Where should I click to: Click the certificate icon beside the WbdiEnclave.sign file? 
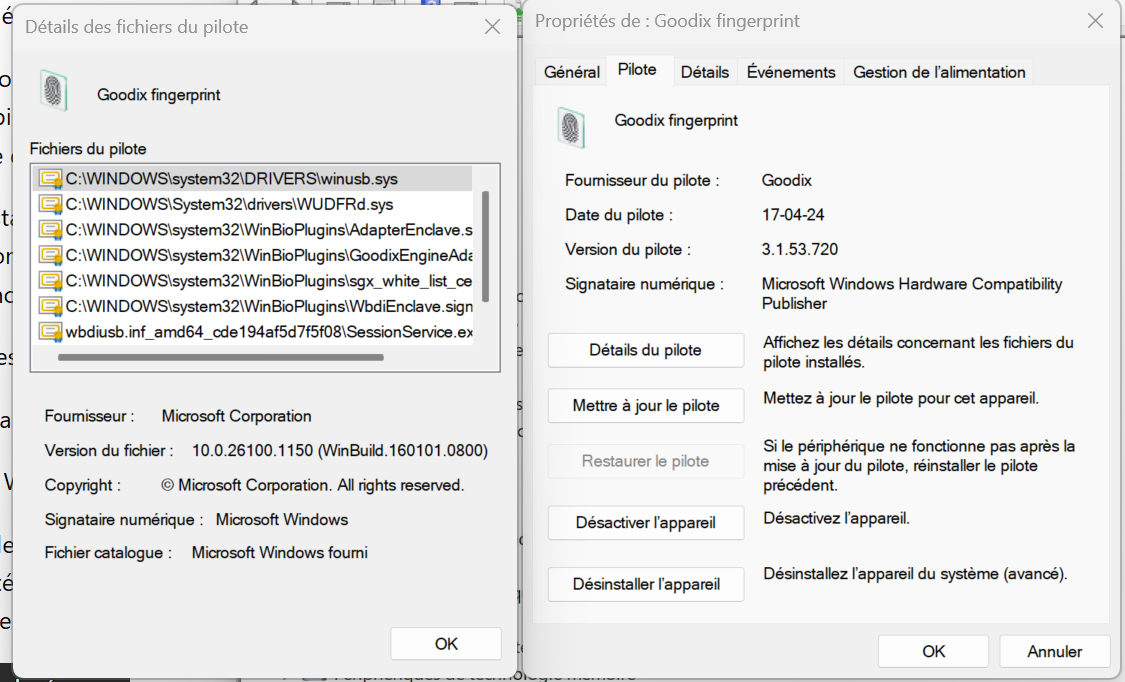coord(51,306)
